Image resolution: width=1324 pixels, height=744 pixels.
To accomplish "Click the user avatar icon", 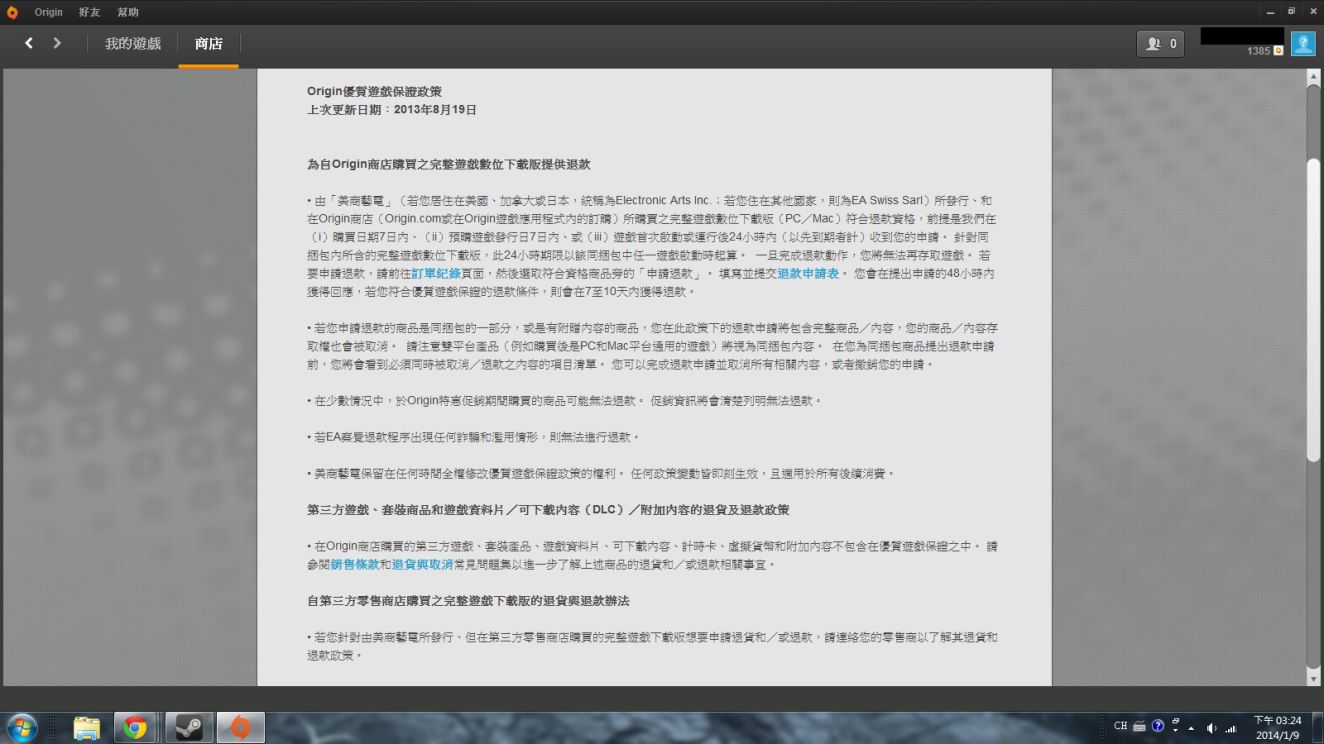I will click(1303, 43).
